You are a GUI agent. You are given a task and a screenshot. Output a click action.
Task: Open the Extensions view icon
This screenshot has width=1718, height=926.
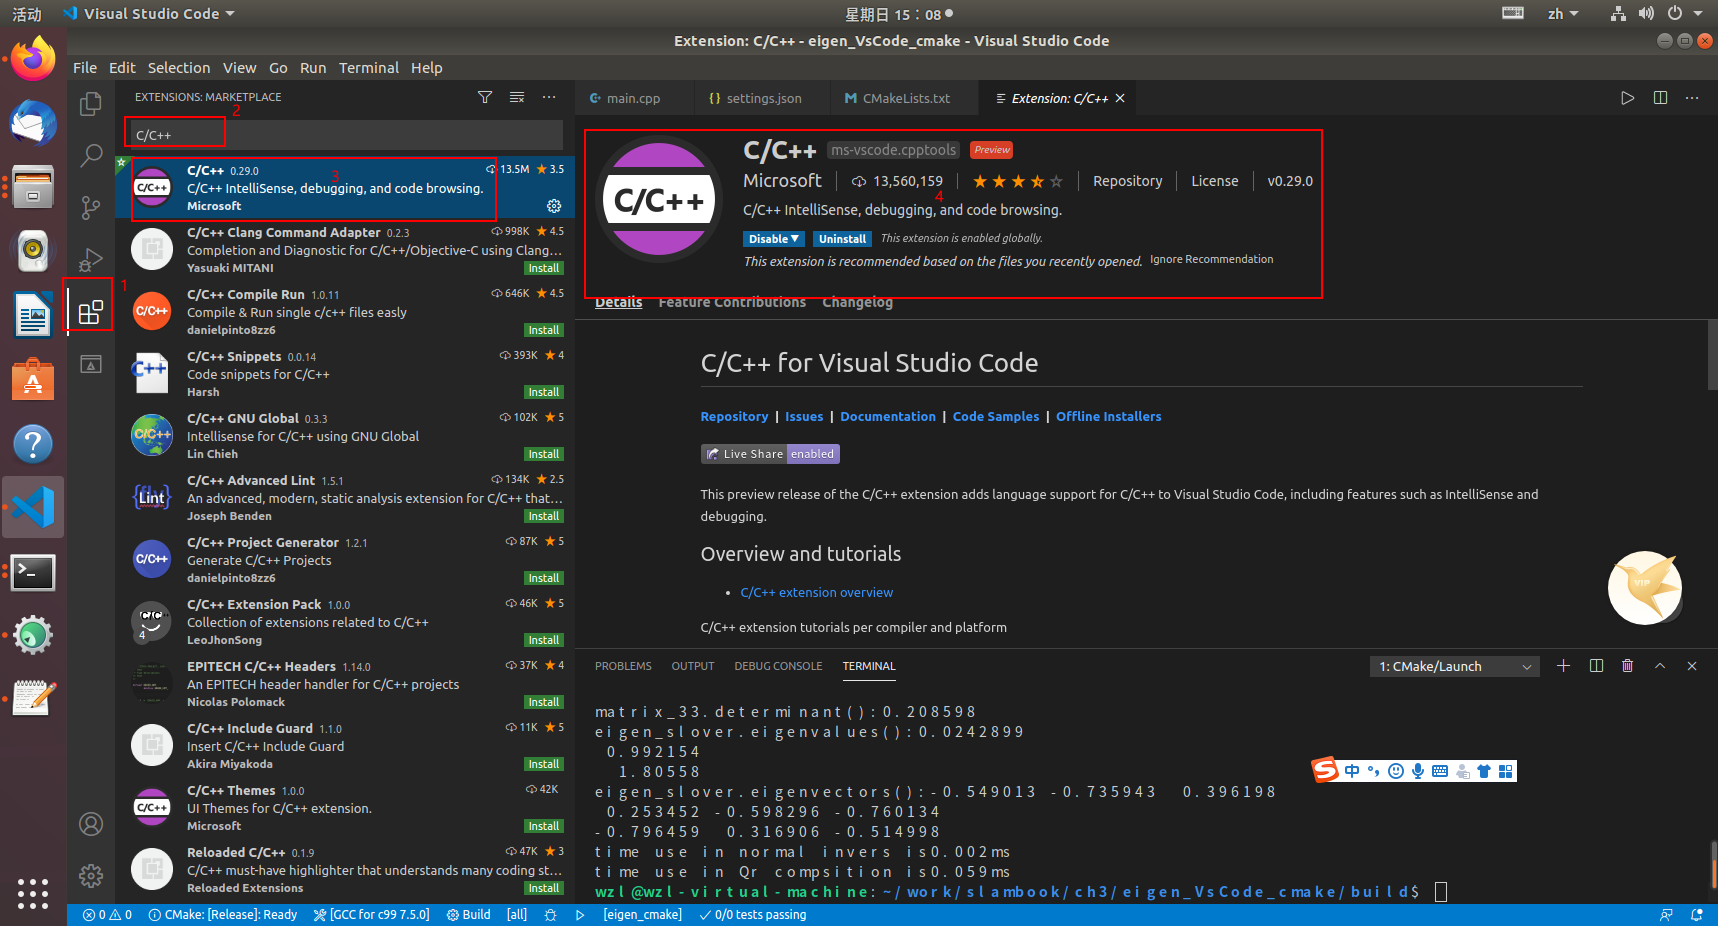tap(91, 312)
